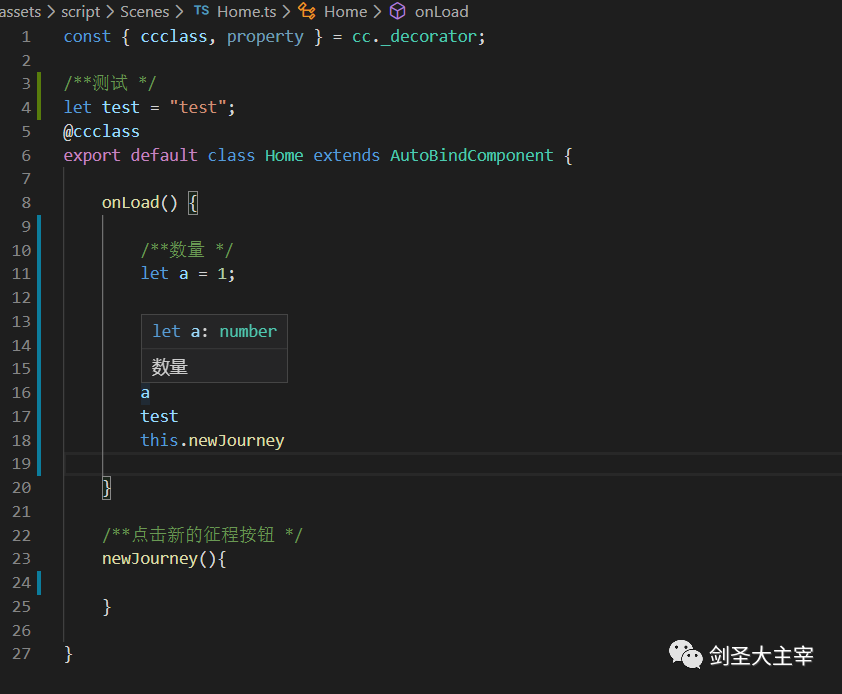Click the word test on line 17

coord(159,416)
